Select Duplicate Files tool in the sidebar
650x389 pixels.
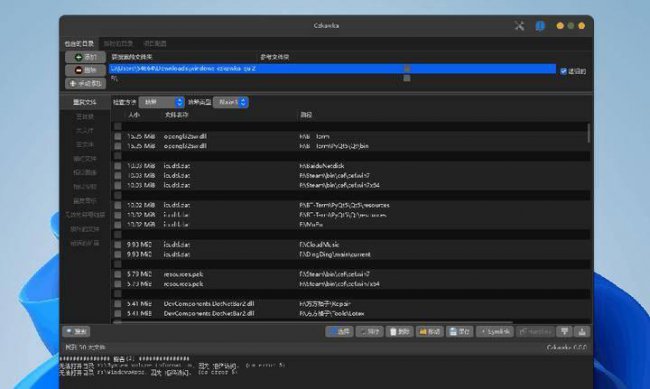tap(85, 102)
